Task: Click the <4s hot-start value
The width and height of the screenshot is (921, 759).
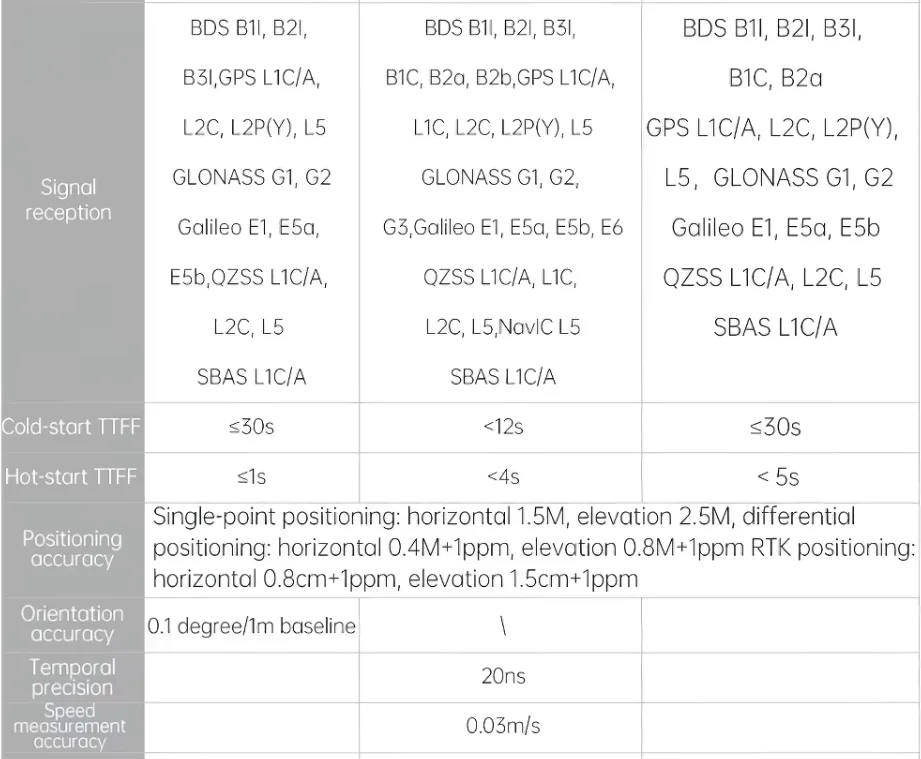Action: point(503,476)
